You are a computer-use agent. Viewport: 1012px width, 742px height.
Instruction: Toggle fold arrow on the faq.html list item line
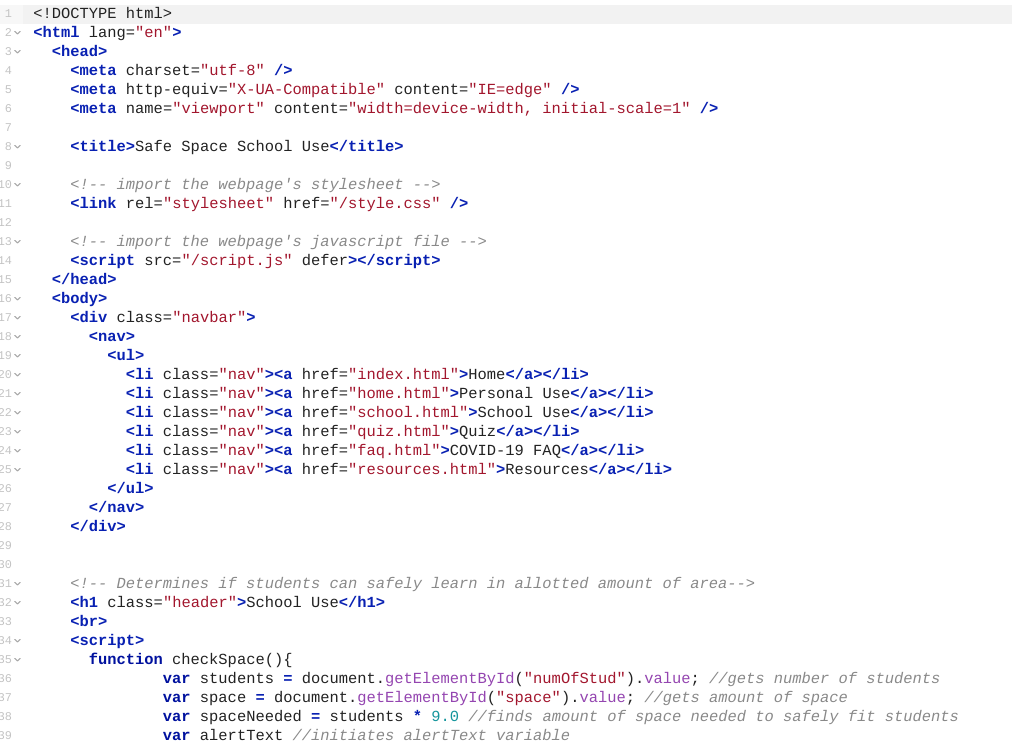click(17, 450)
